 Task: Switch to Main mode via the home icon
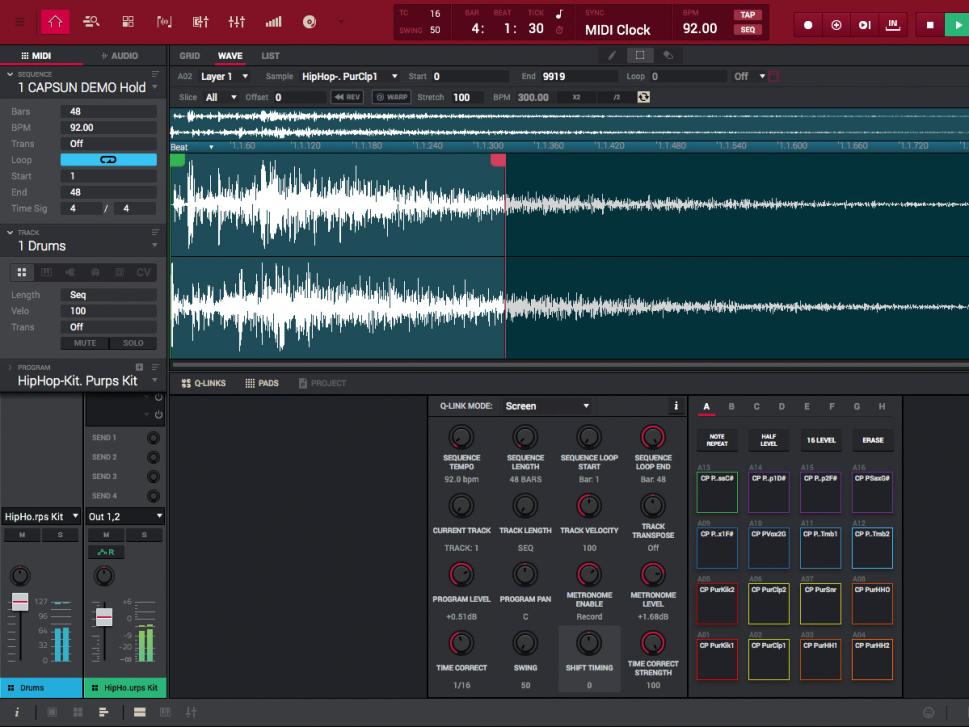point(56,21)
